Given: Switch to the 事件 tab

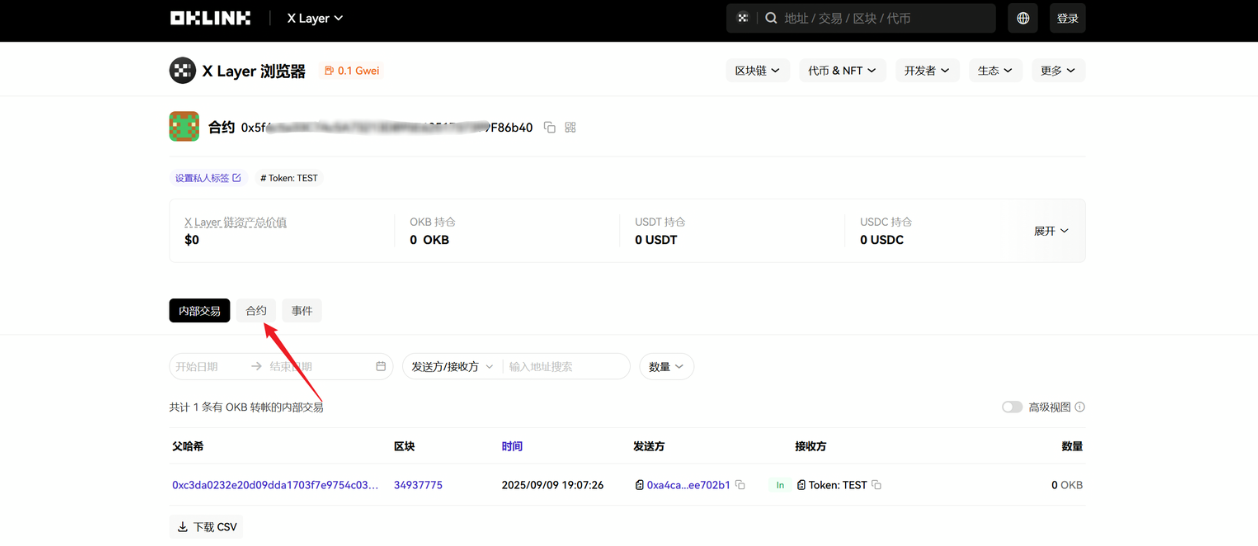Looking at the screenshot, I should coord(302,311).
